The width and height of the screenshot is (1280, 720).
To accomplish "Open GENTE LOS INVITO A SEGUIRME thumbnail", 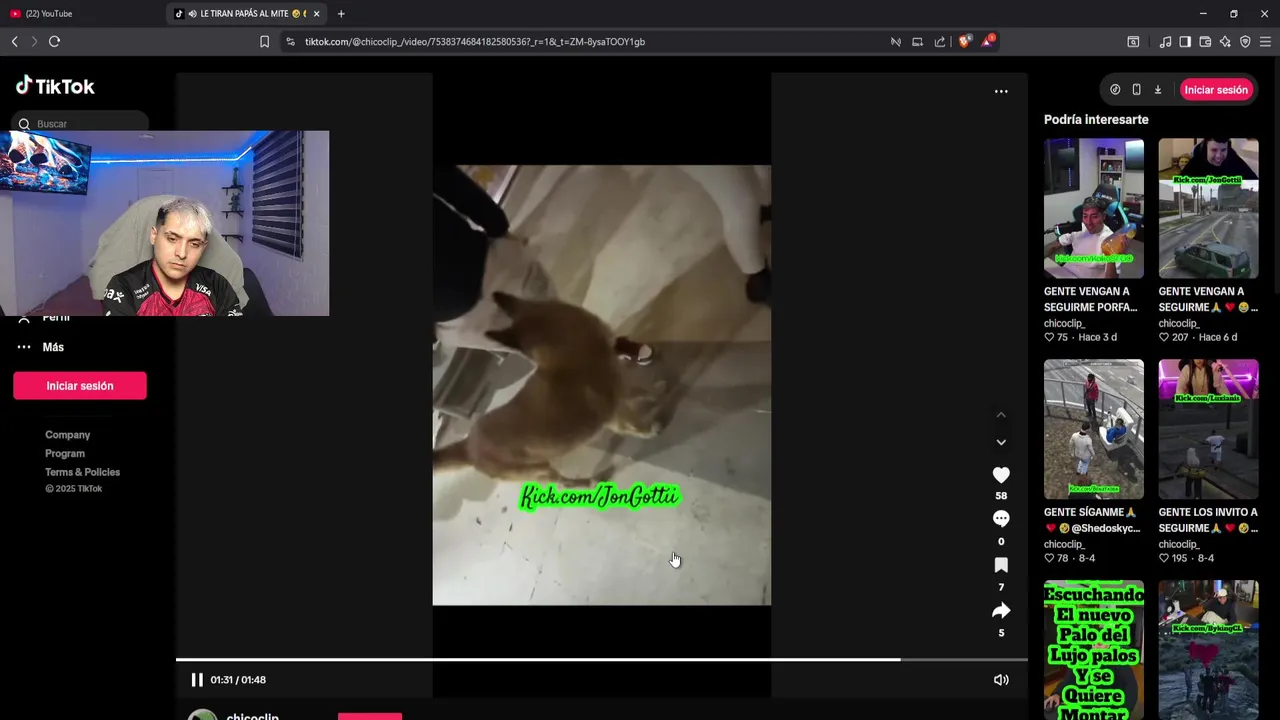I will (1208, 429).
